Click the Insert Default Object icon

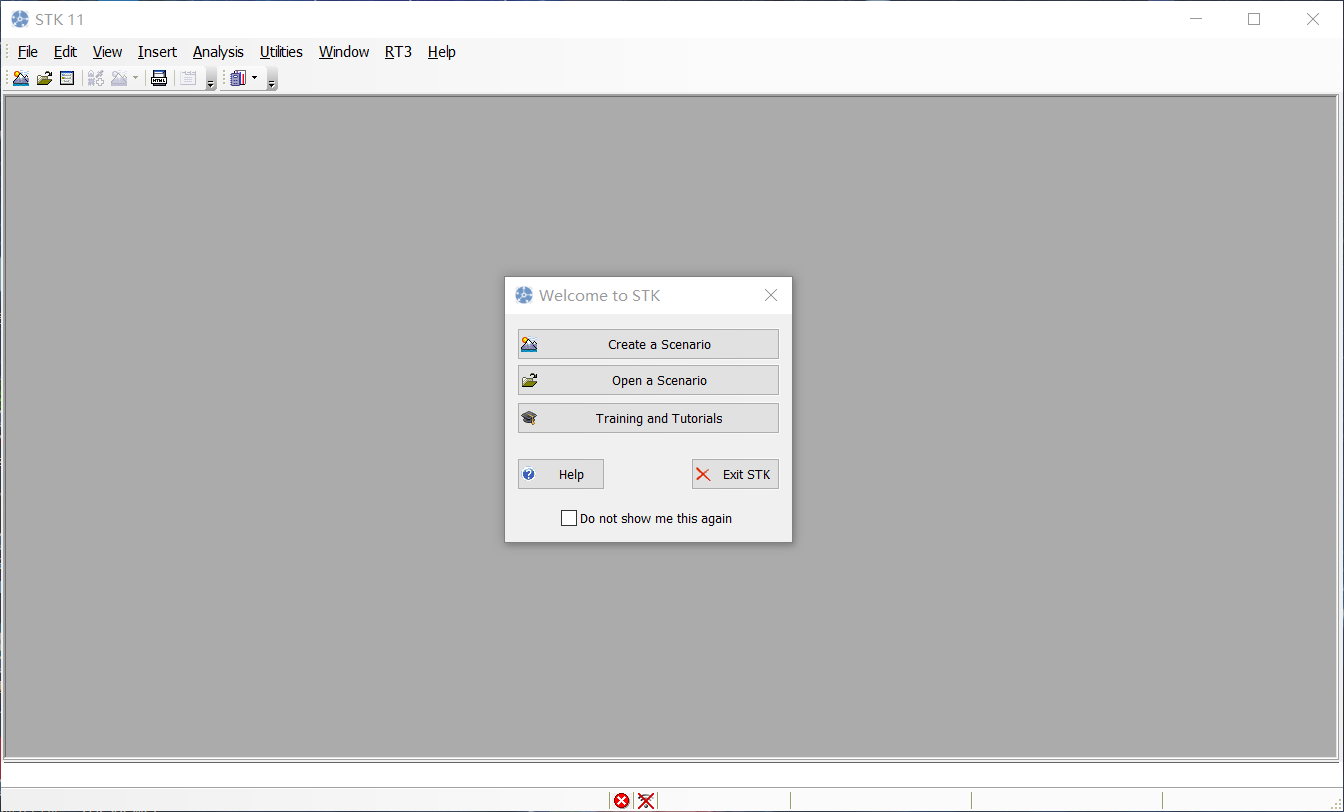click(96, 78)
